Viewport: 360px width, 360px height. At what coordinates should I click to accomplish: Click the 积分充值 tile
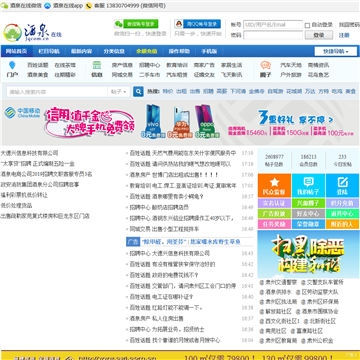343,203
